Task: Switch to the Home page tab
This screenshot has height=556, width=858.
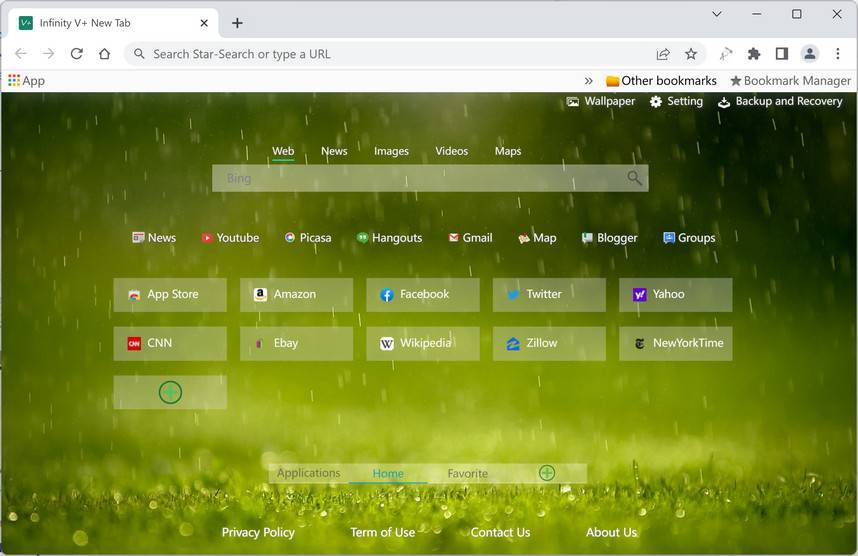Action: (388, 473)
